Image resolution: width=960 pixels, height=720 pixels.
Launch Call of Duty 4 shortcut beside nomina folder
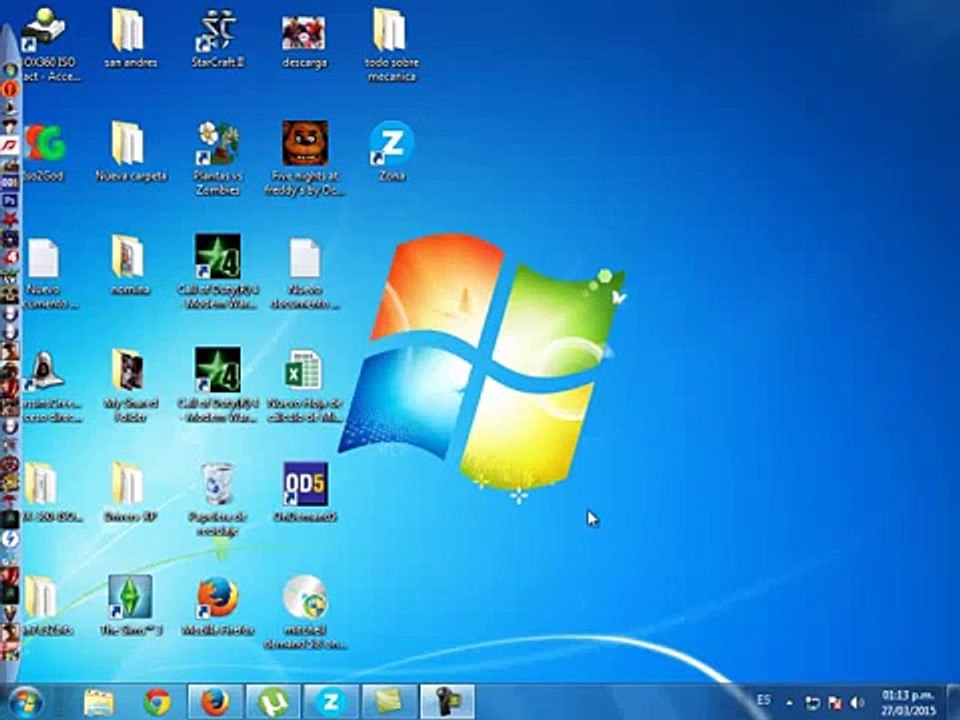(x=218, y=271)
